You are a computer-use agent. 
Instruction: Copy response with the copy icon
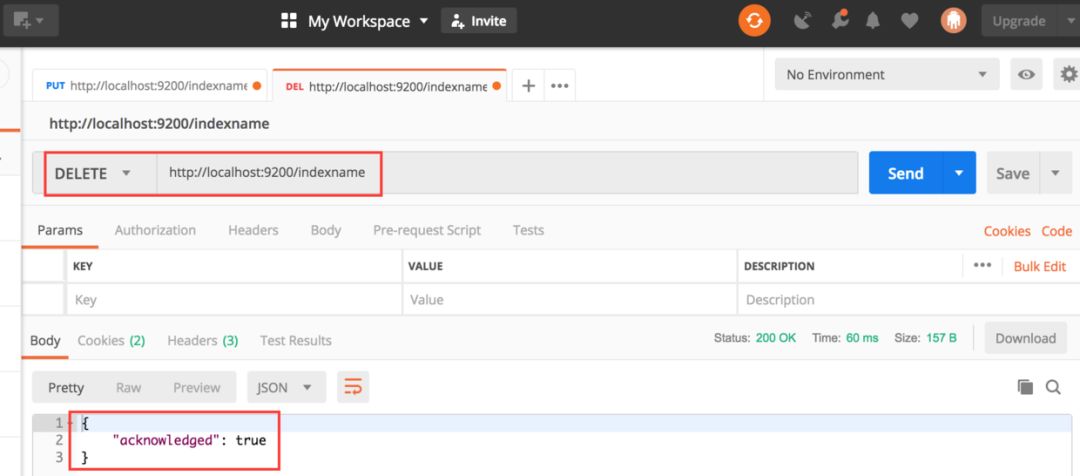coord(1024,387)
